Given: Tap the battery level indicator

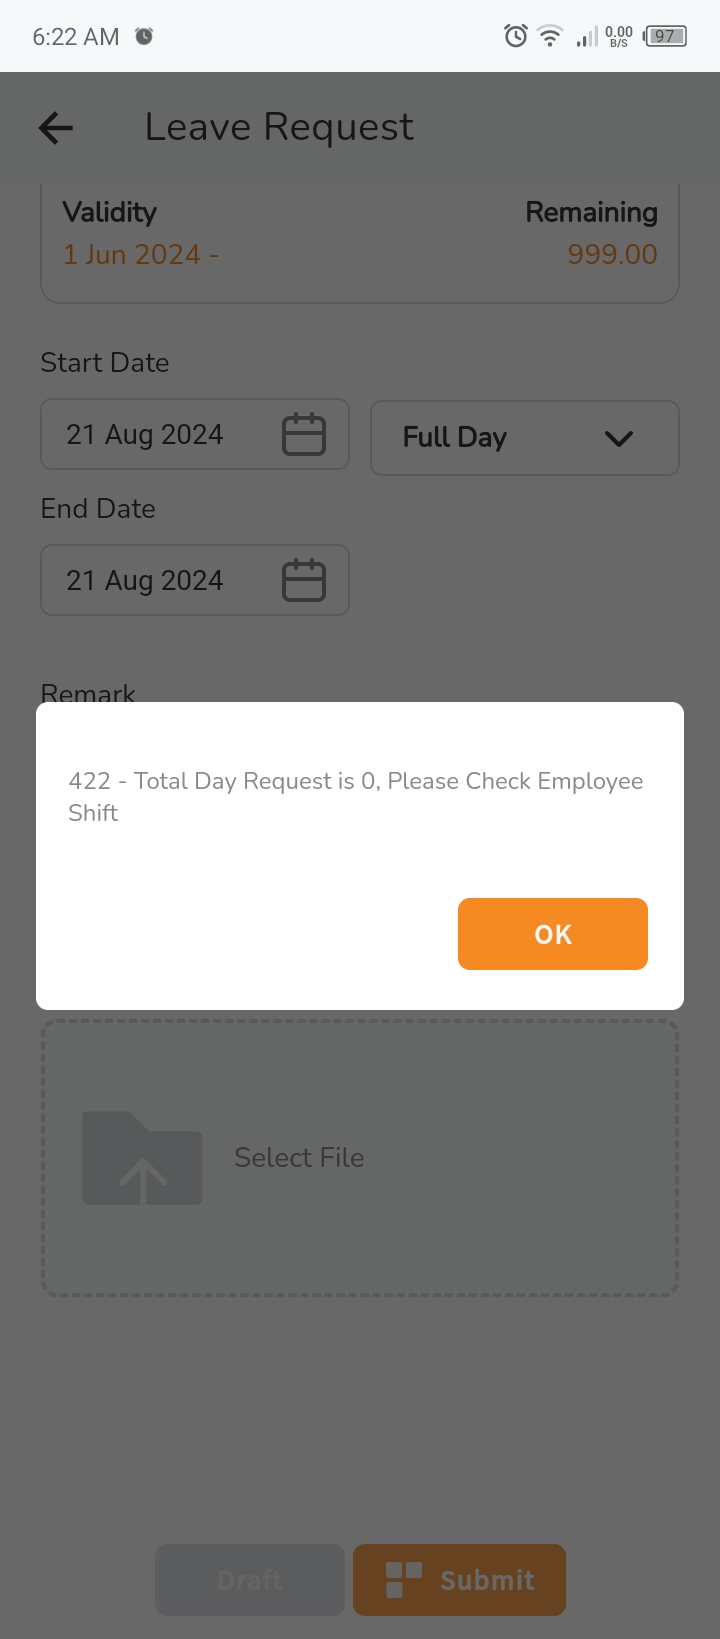Looking at the screenshot, I should (665, 37).
